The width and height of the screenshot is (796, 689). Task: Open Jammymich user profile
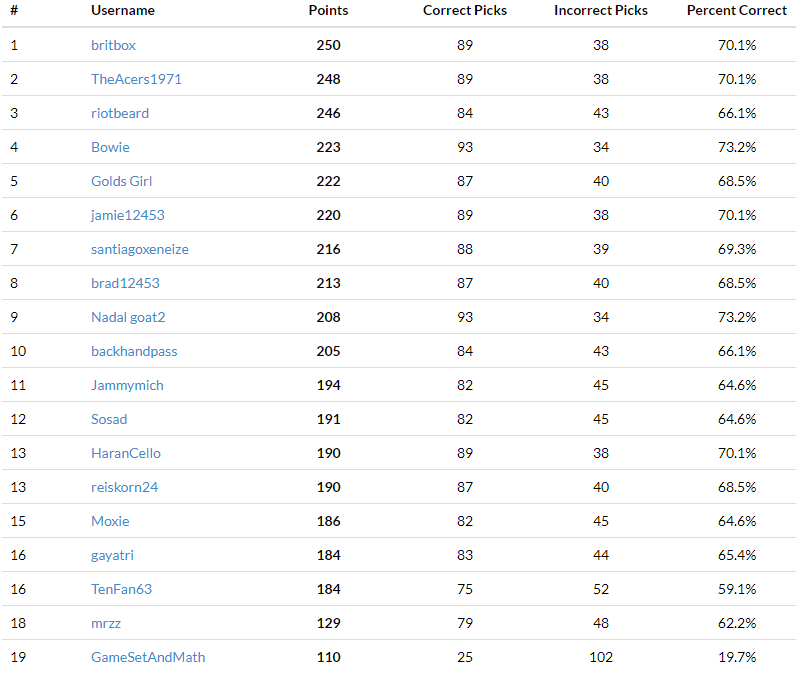[127, 385]
